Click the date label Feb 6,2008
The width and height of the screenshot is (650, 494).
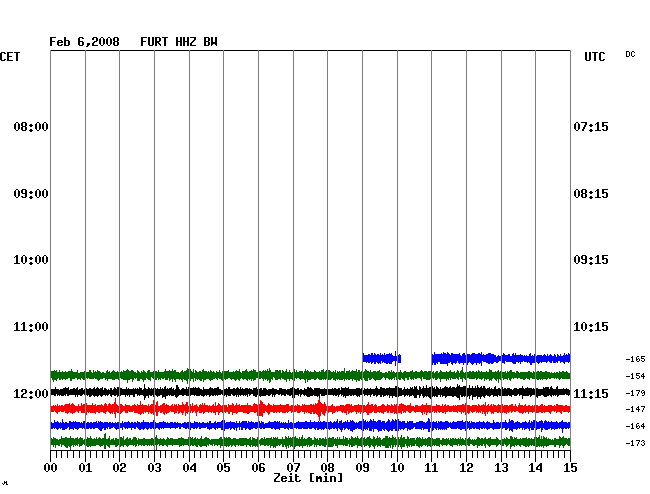[x=84, y=42]
